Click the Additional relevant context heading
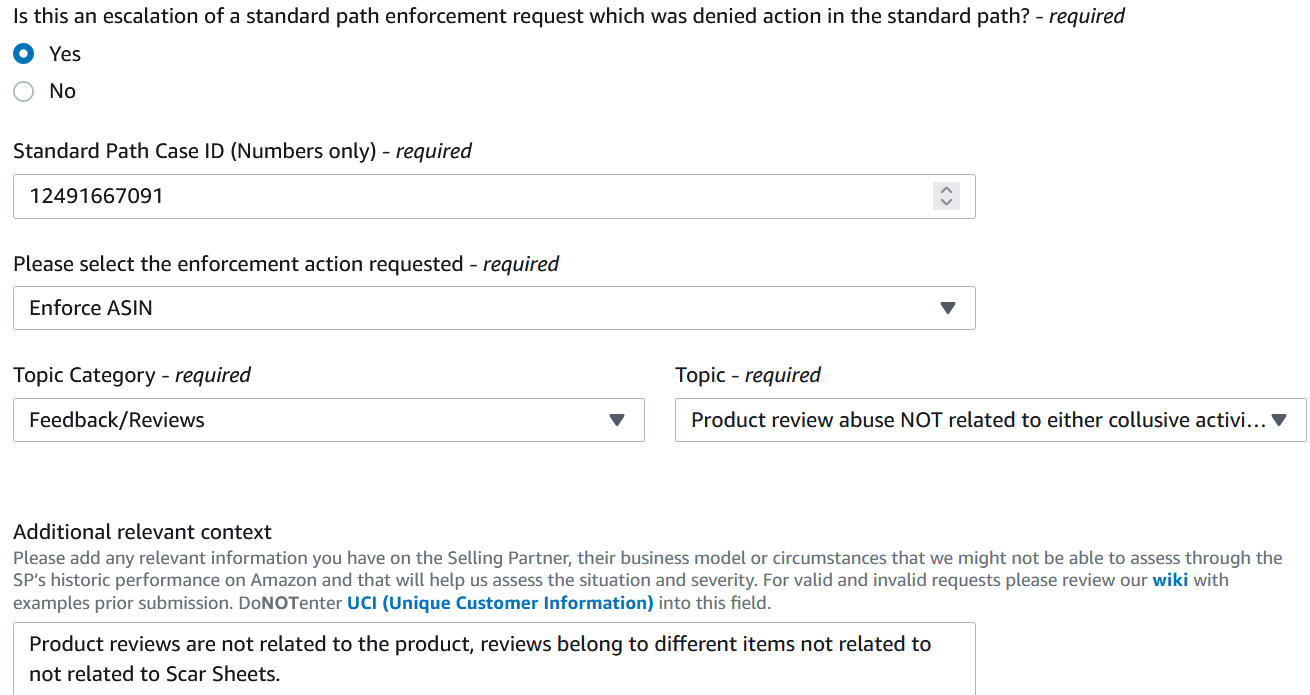Viewport: 1310px width, 695px height. tap(142, 532)
